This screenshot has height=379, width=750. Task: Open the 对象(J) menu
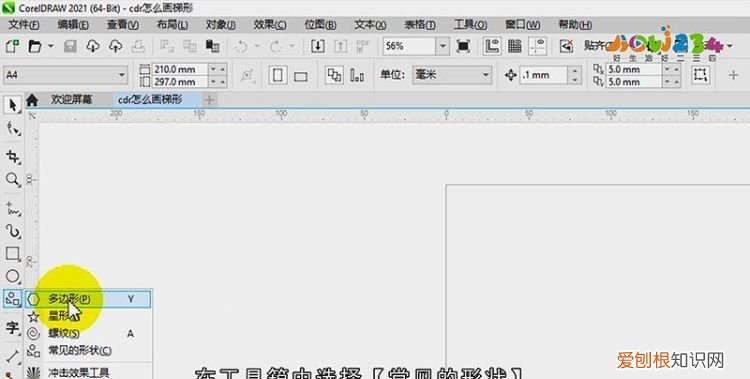pos(221,24)
